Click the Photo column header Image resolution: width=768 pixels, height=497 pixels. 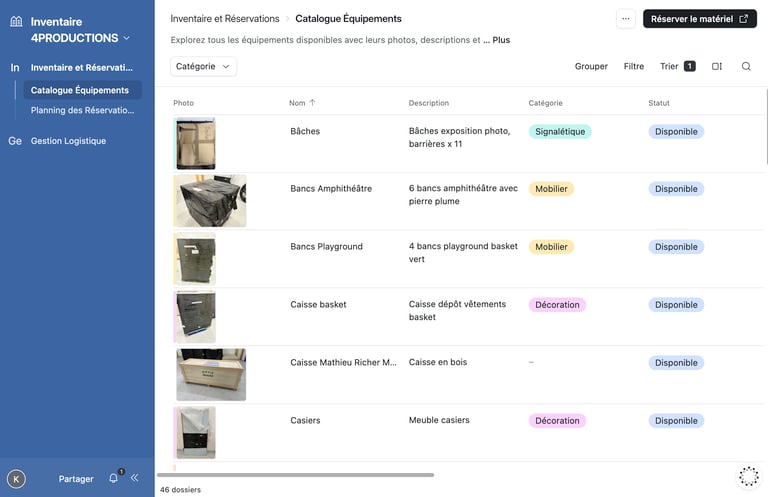coord(183,103)
